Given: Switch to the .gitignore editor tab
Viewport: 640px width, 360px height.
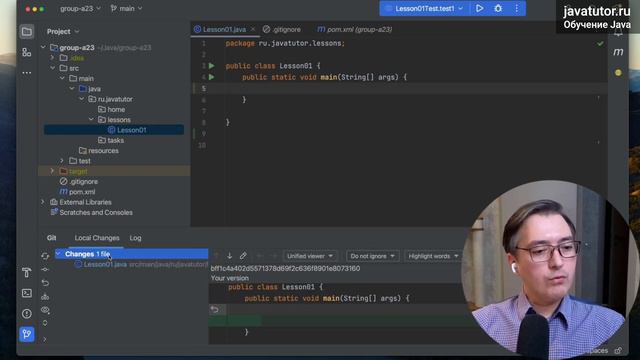Looking at the screenshot, I should pos(282,29).
